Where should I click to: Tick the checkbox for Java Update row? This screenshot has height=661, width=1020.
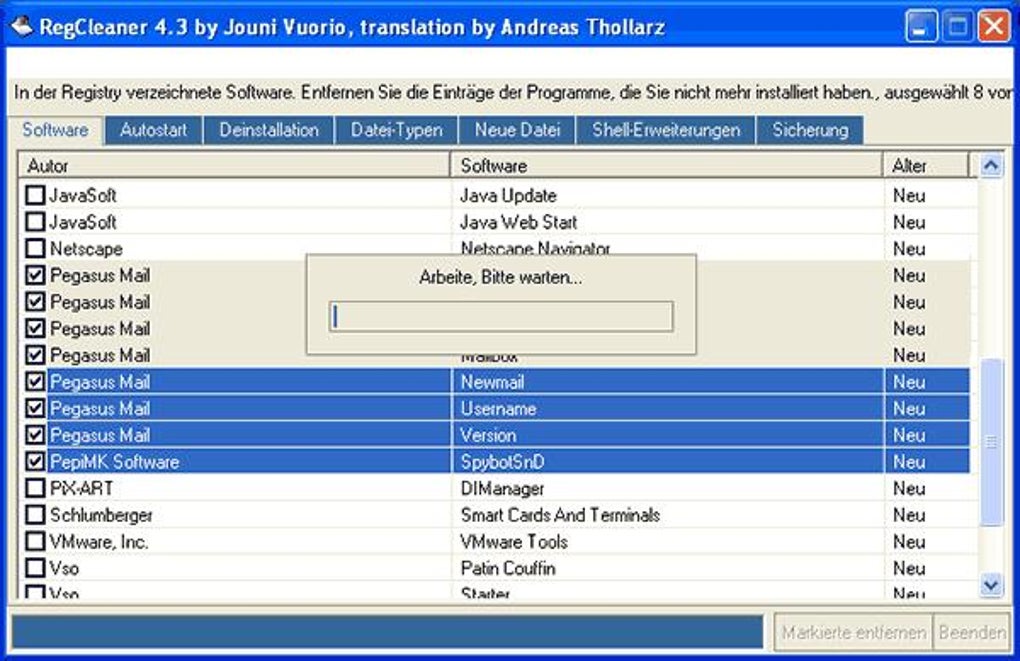coord(35,195)
